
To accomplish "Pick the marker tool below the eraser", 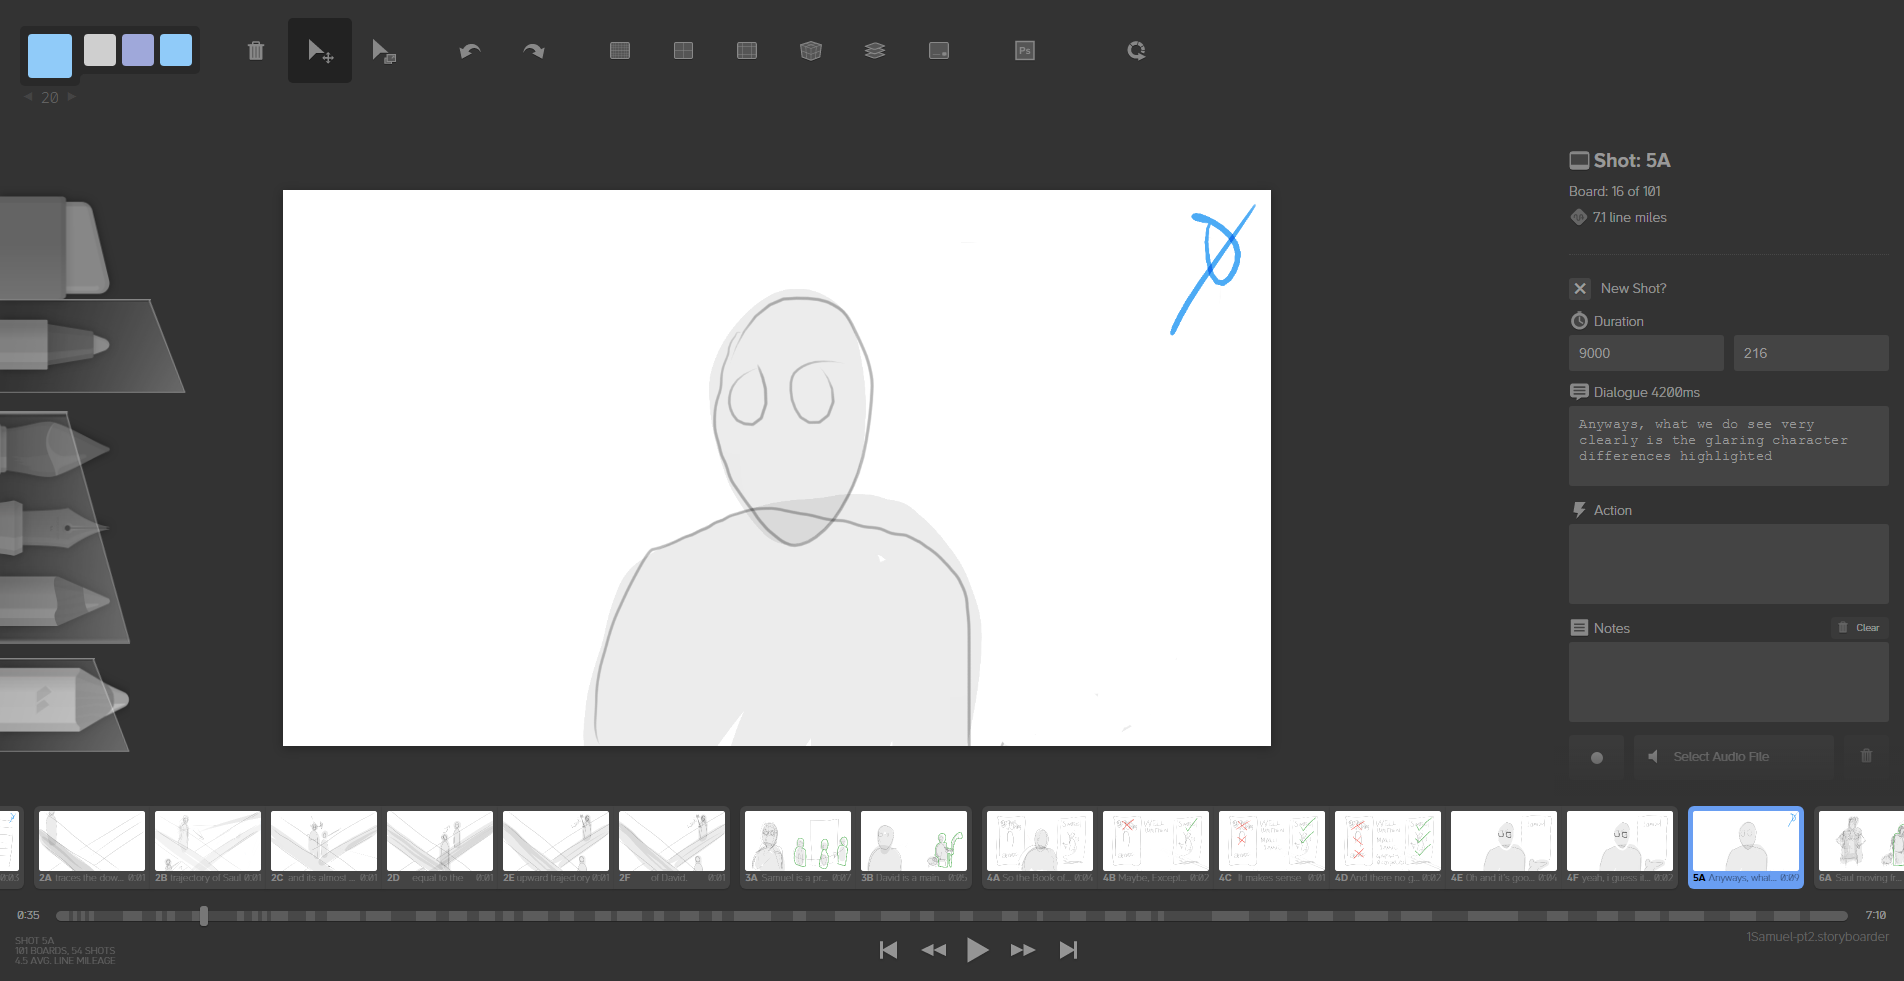I will (55, 345).
